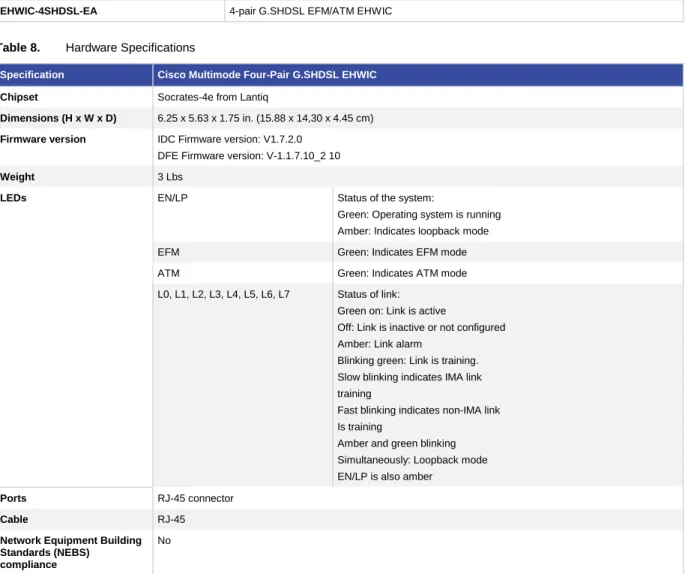Select 'Dimensions (H x W x D)' label

[58, 118]
